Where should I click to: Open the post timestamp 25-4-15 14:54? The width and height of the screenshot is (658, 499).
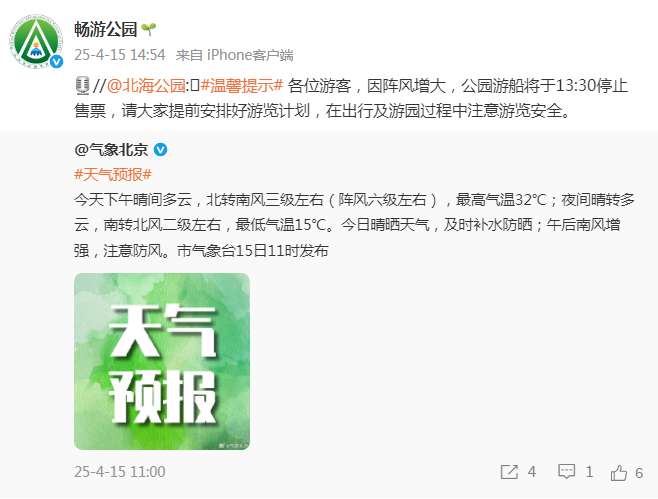pos(120,55)
